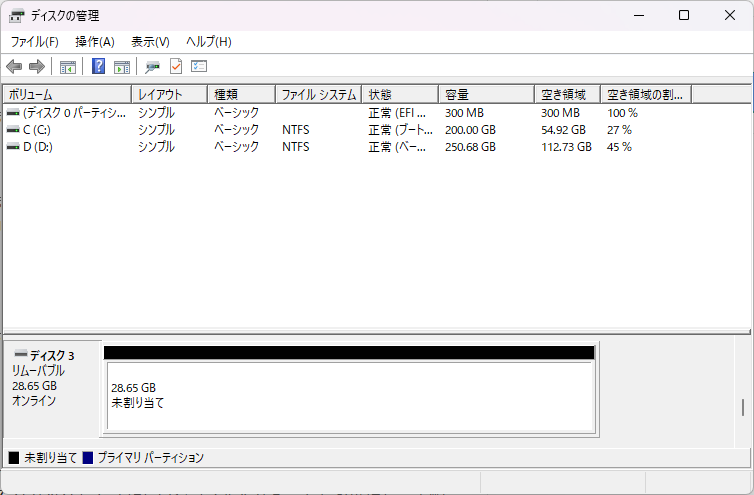754x495 pixels.
Task: Open Help with the question mark icon
Action: pos(98,66)
